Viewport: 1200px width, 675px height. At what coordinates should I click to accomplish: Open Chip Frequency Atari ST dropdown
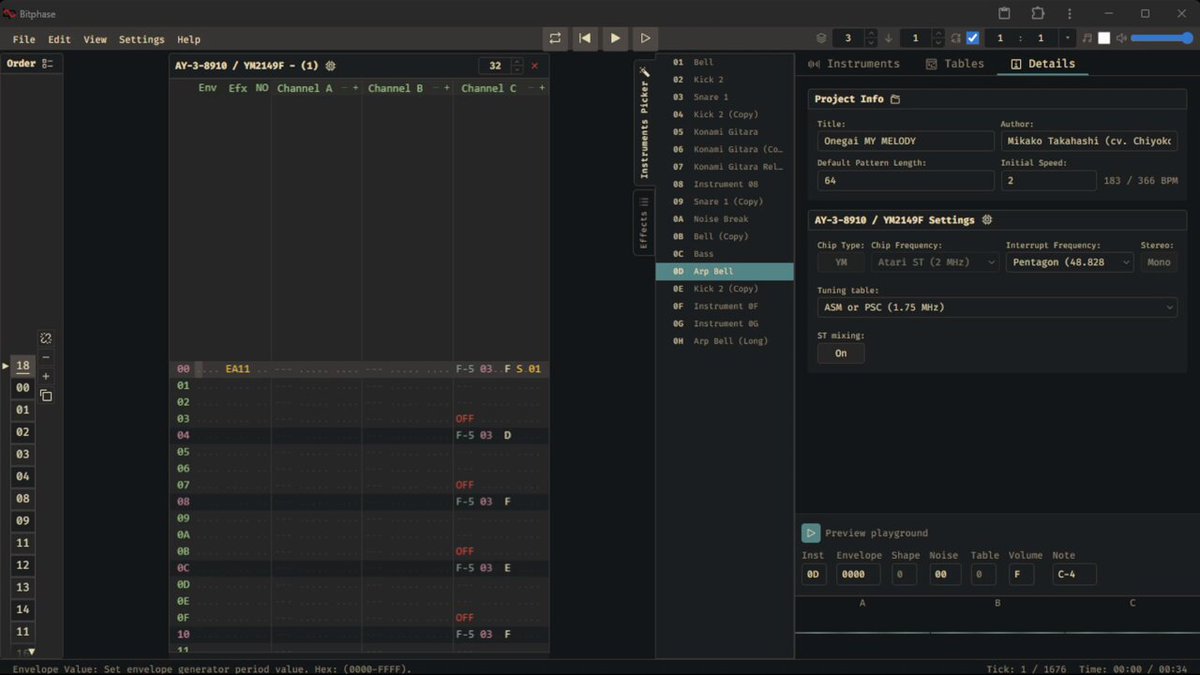coord(935,262)
